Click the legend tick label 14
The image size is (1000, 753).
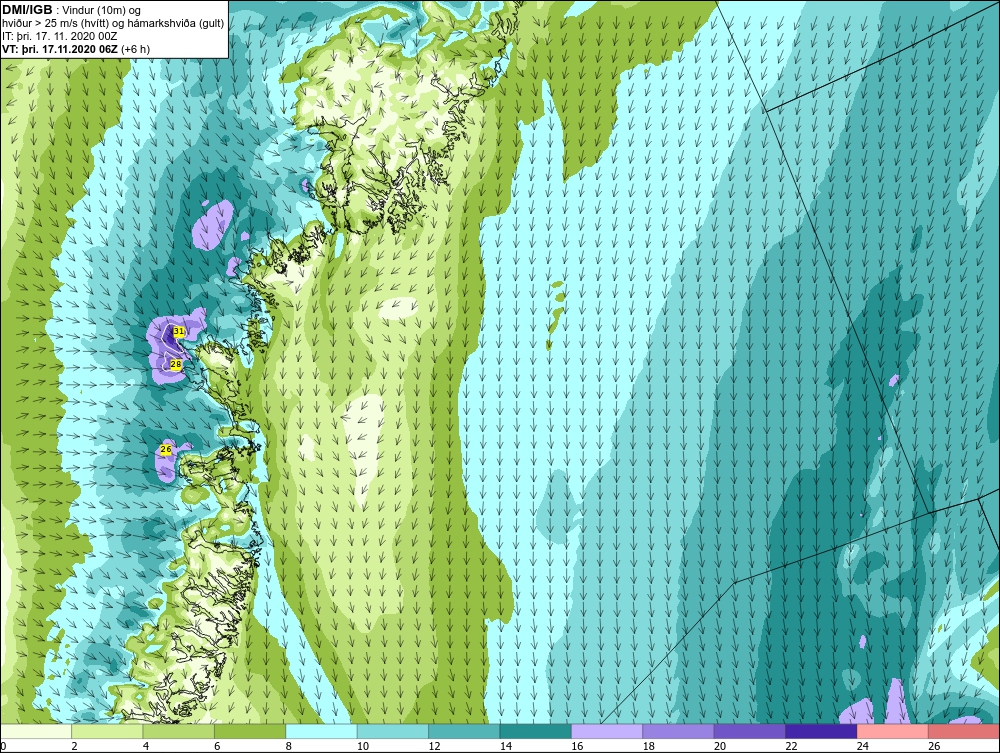click(506, 746)
